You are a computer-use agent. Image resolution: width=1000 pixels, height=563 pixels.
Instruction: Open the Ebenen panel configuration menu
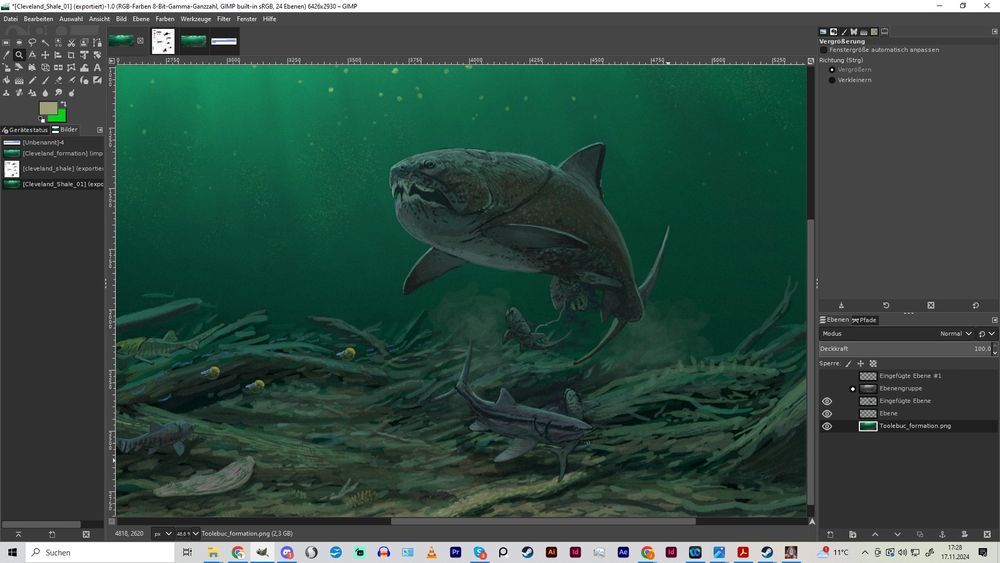[994, 320]
